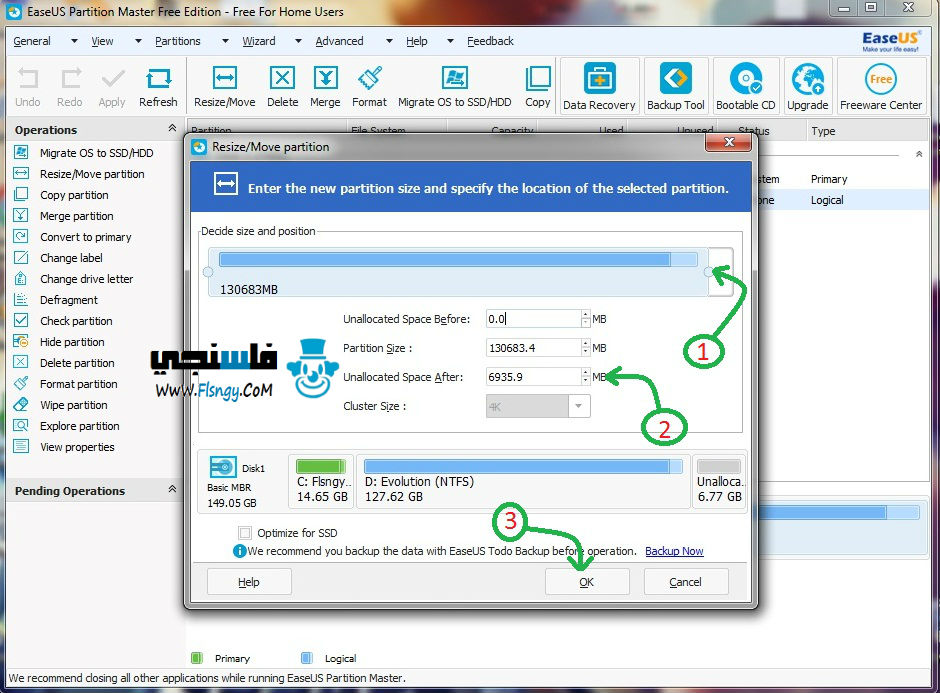Choose Convert to primary operation
This screenshot has height=693, width=940.
86,237
